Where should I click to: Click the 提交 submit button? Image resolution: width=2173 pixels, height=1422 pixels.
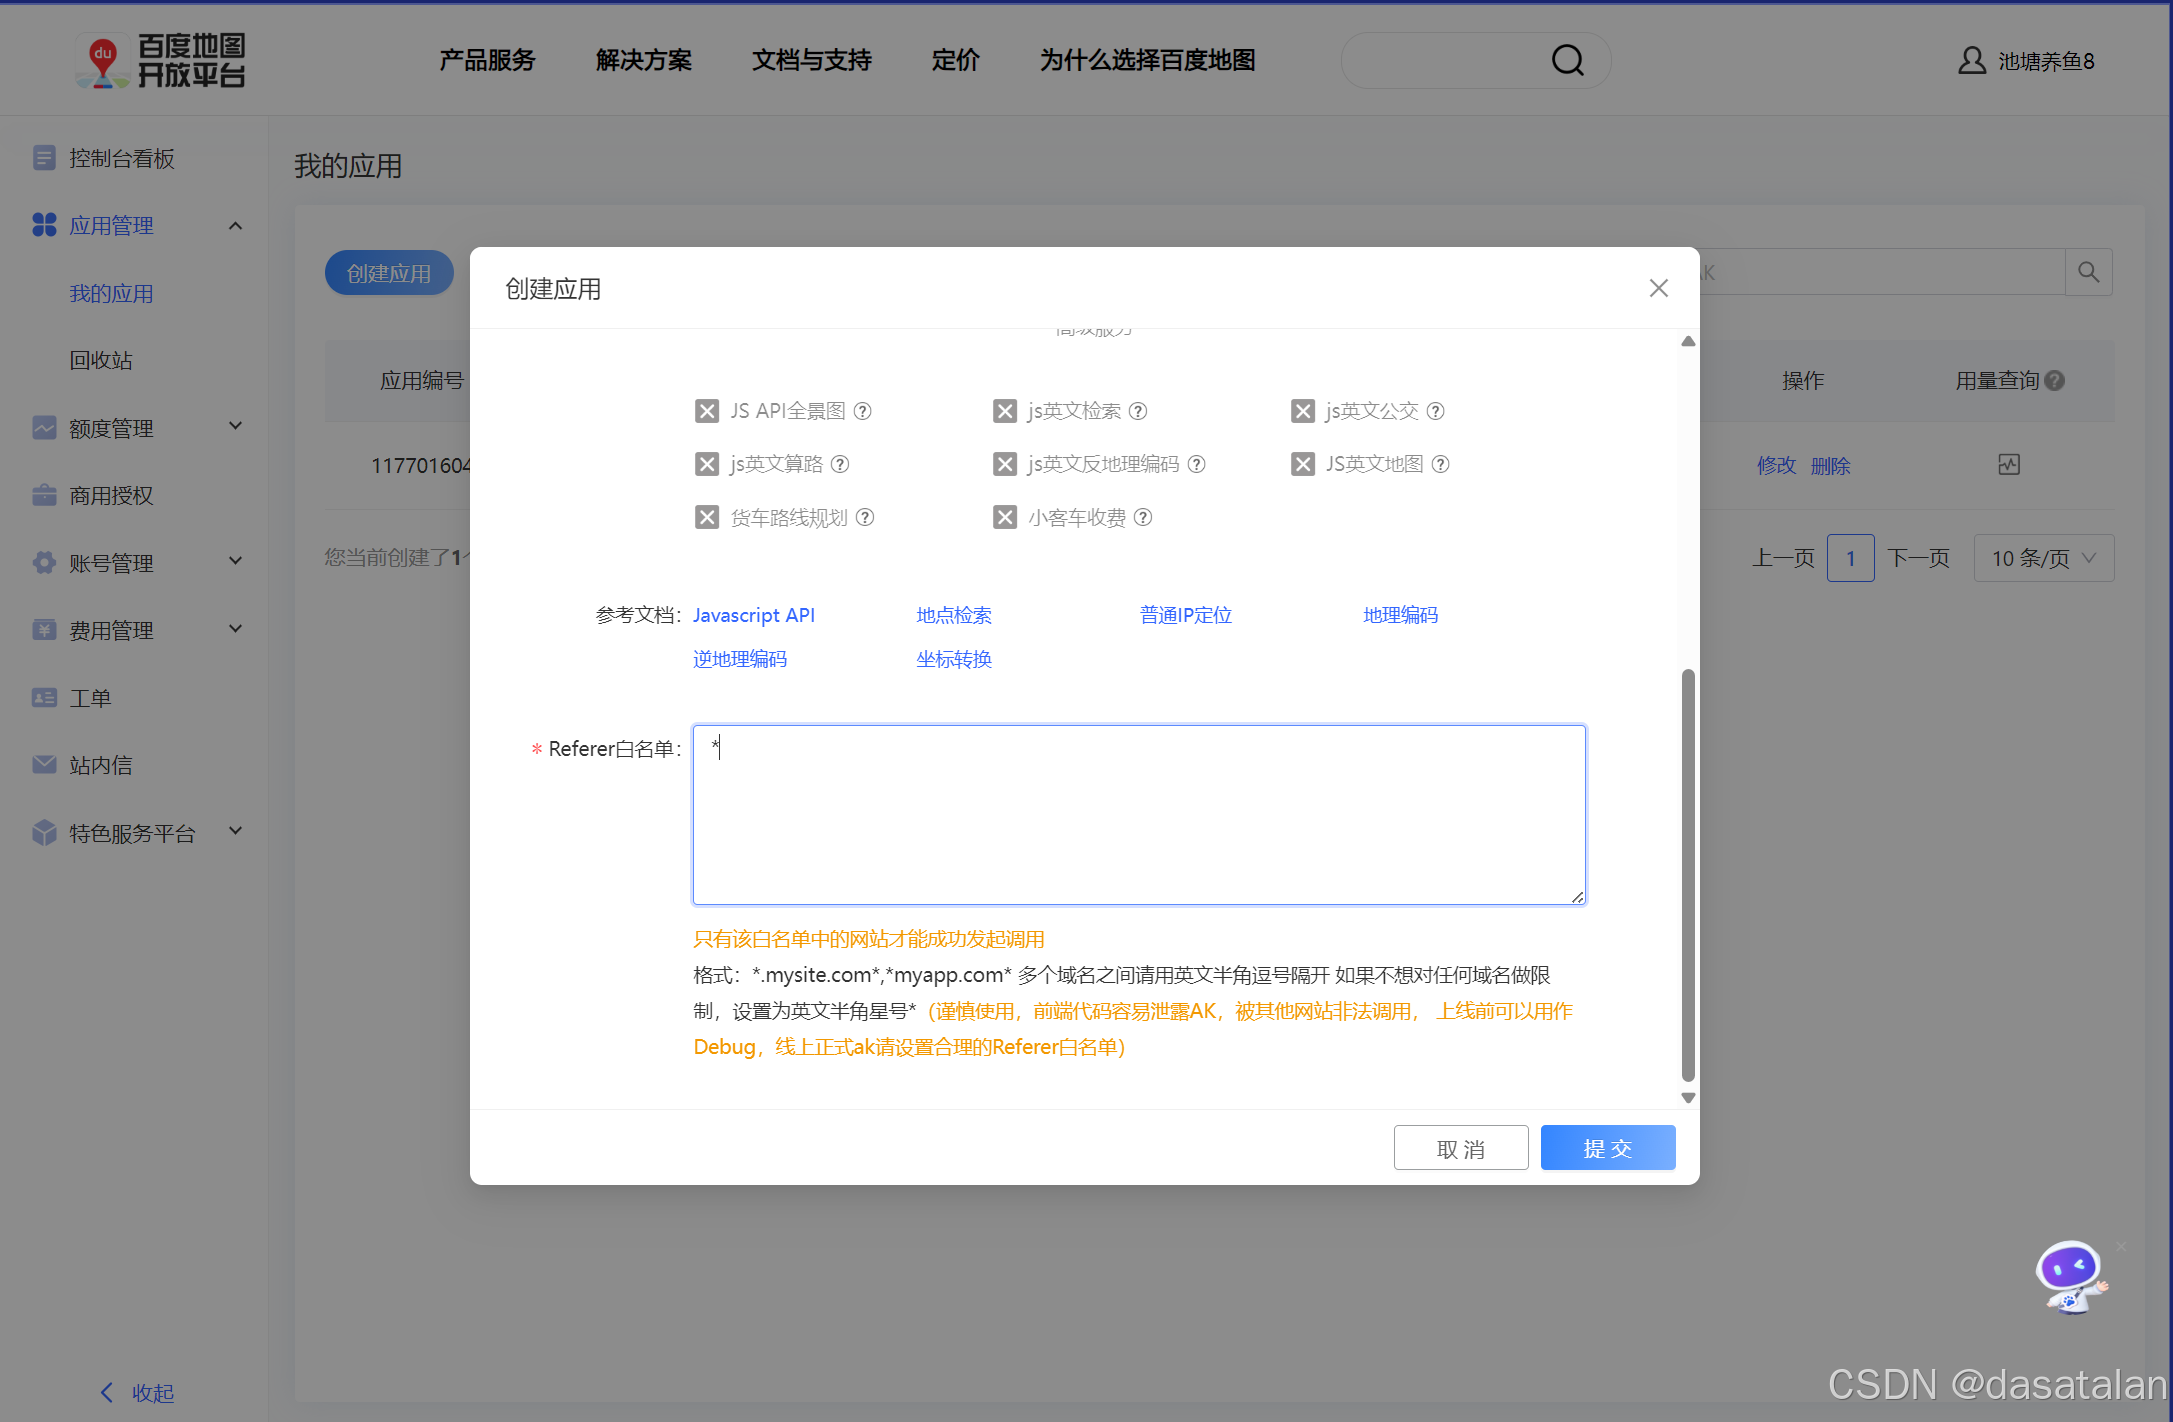tap(1607, 1148)
